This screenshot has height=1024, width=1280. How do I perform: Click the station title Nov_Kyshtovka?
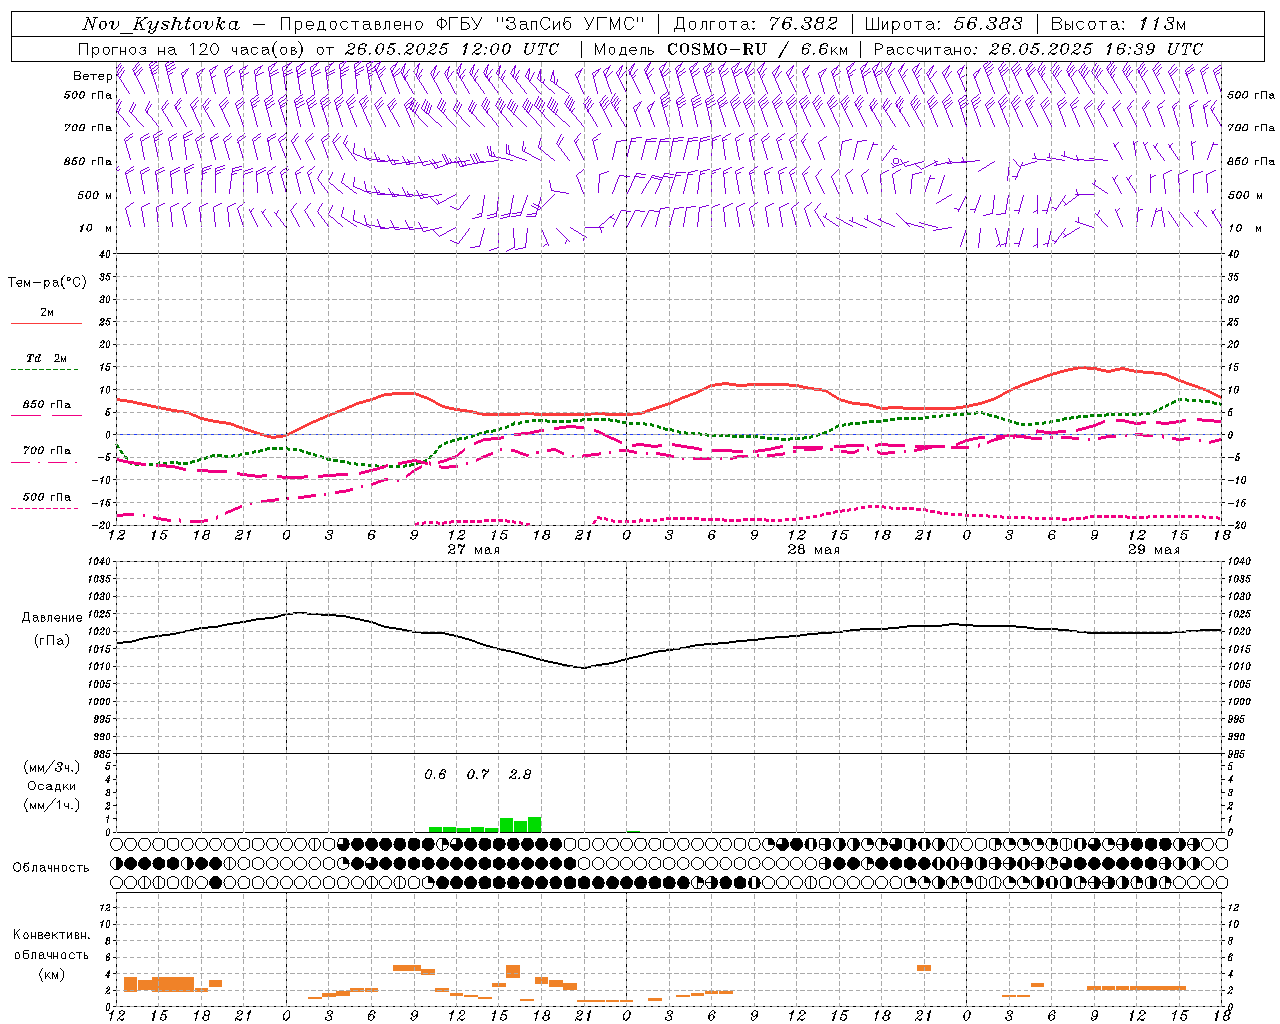[x=161, y=24]
